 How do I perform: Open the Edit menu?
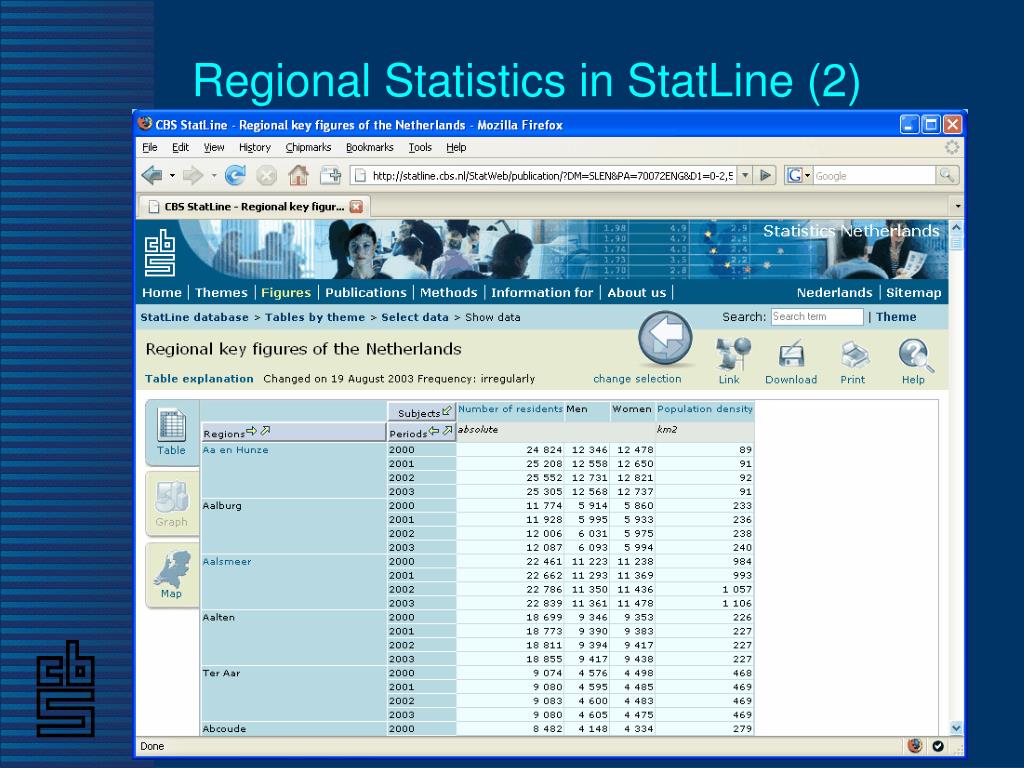(180, 148)
